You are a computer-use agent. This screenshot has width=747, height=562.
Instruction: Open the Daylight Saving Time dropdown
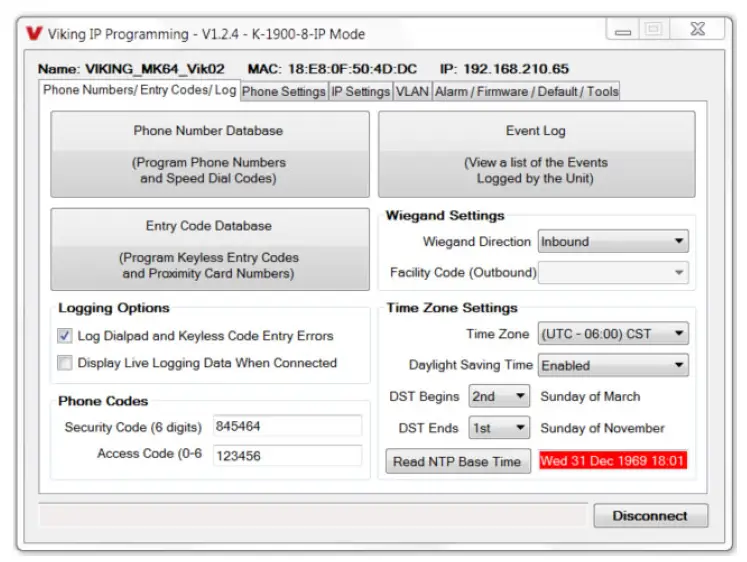click(x=613, y=365)
